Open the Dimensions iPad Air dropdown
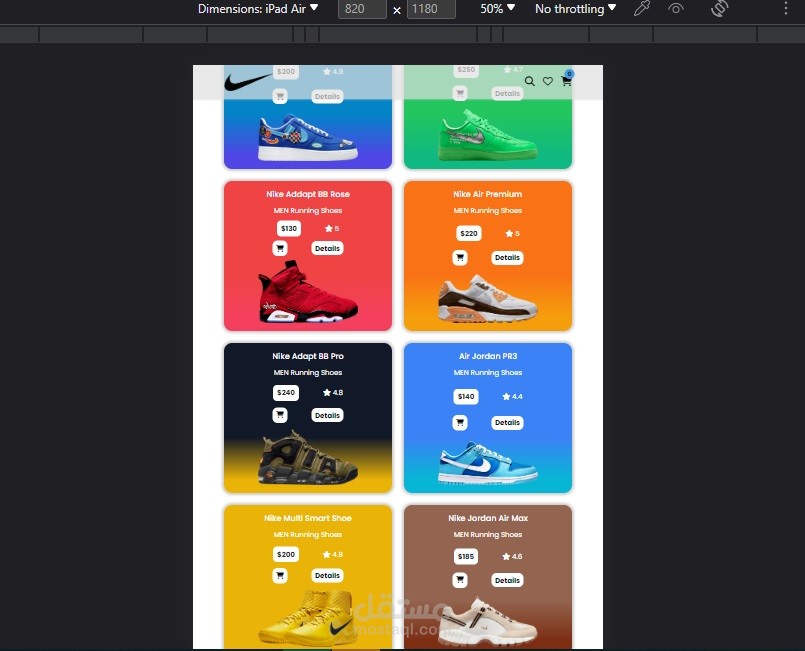Viewport: 805px width, 651px height. pyautogui.click(x=258, y=9)
